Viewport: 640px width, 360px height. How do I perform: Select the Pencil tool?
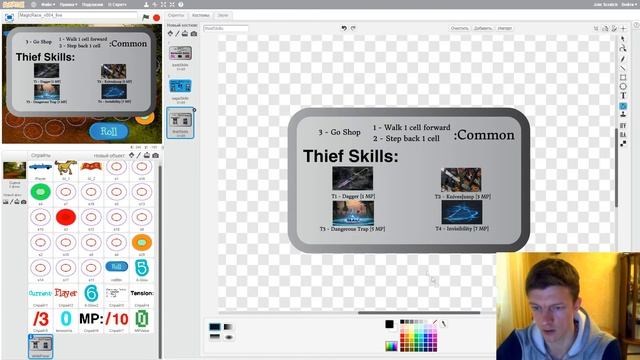tap(623, 58)
